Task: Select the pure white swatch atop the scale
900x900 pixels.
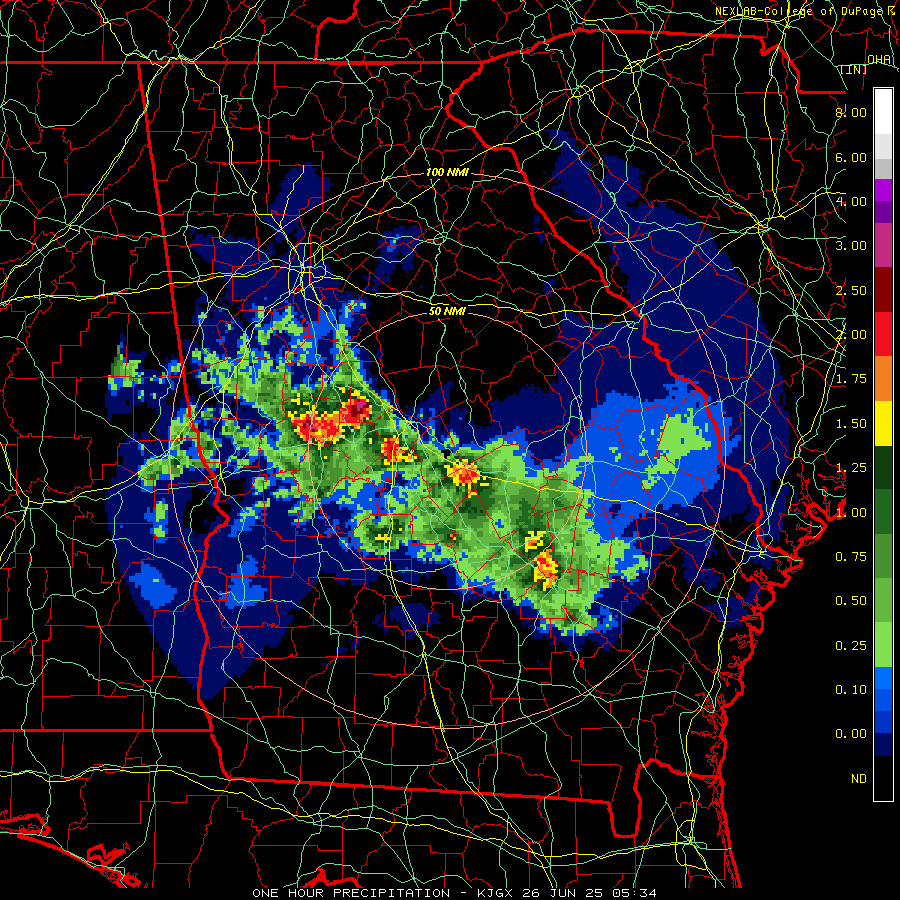Action: click(x=883, y=112)
